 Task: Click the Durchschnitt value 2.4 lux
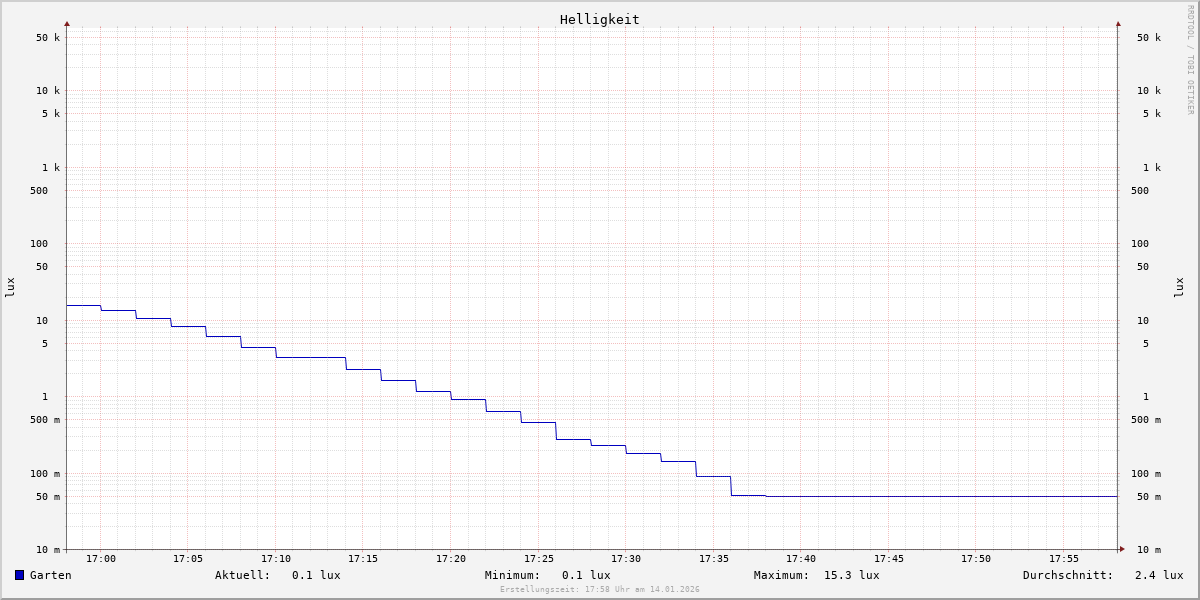point(1159,575)
